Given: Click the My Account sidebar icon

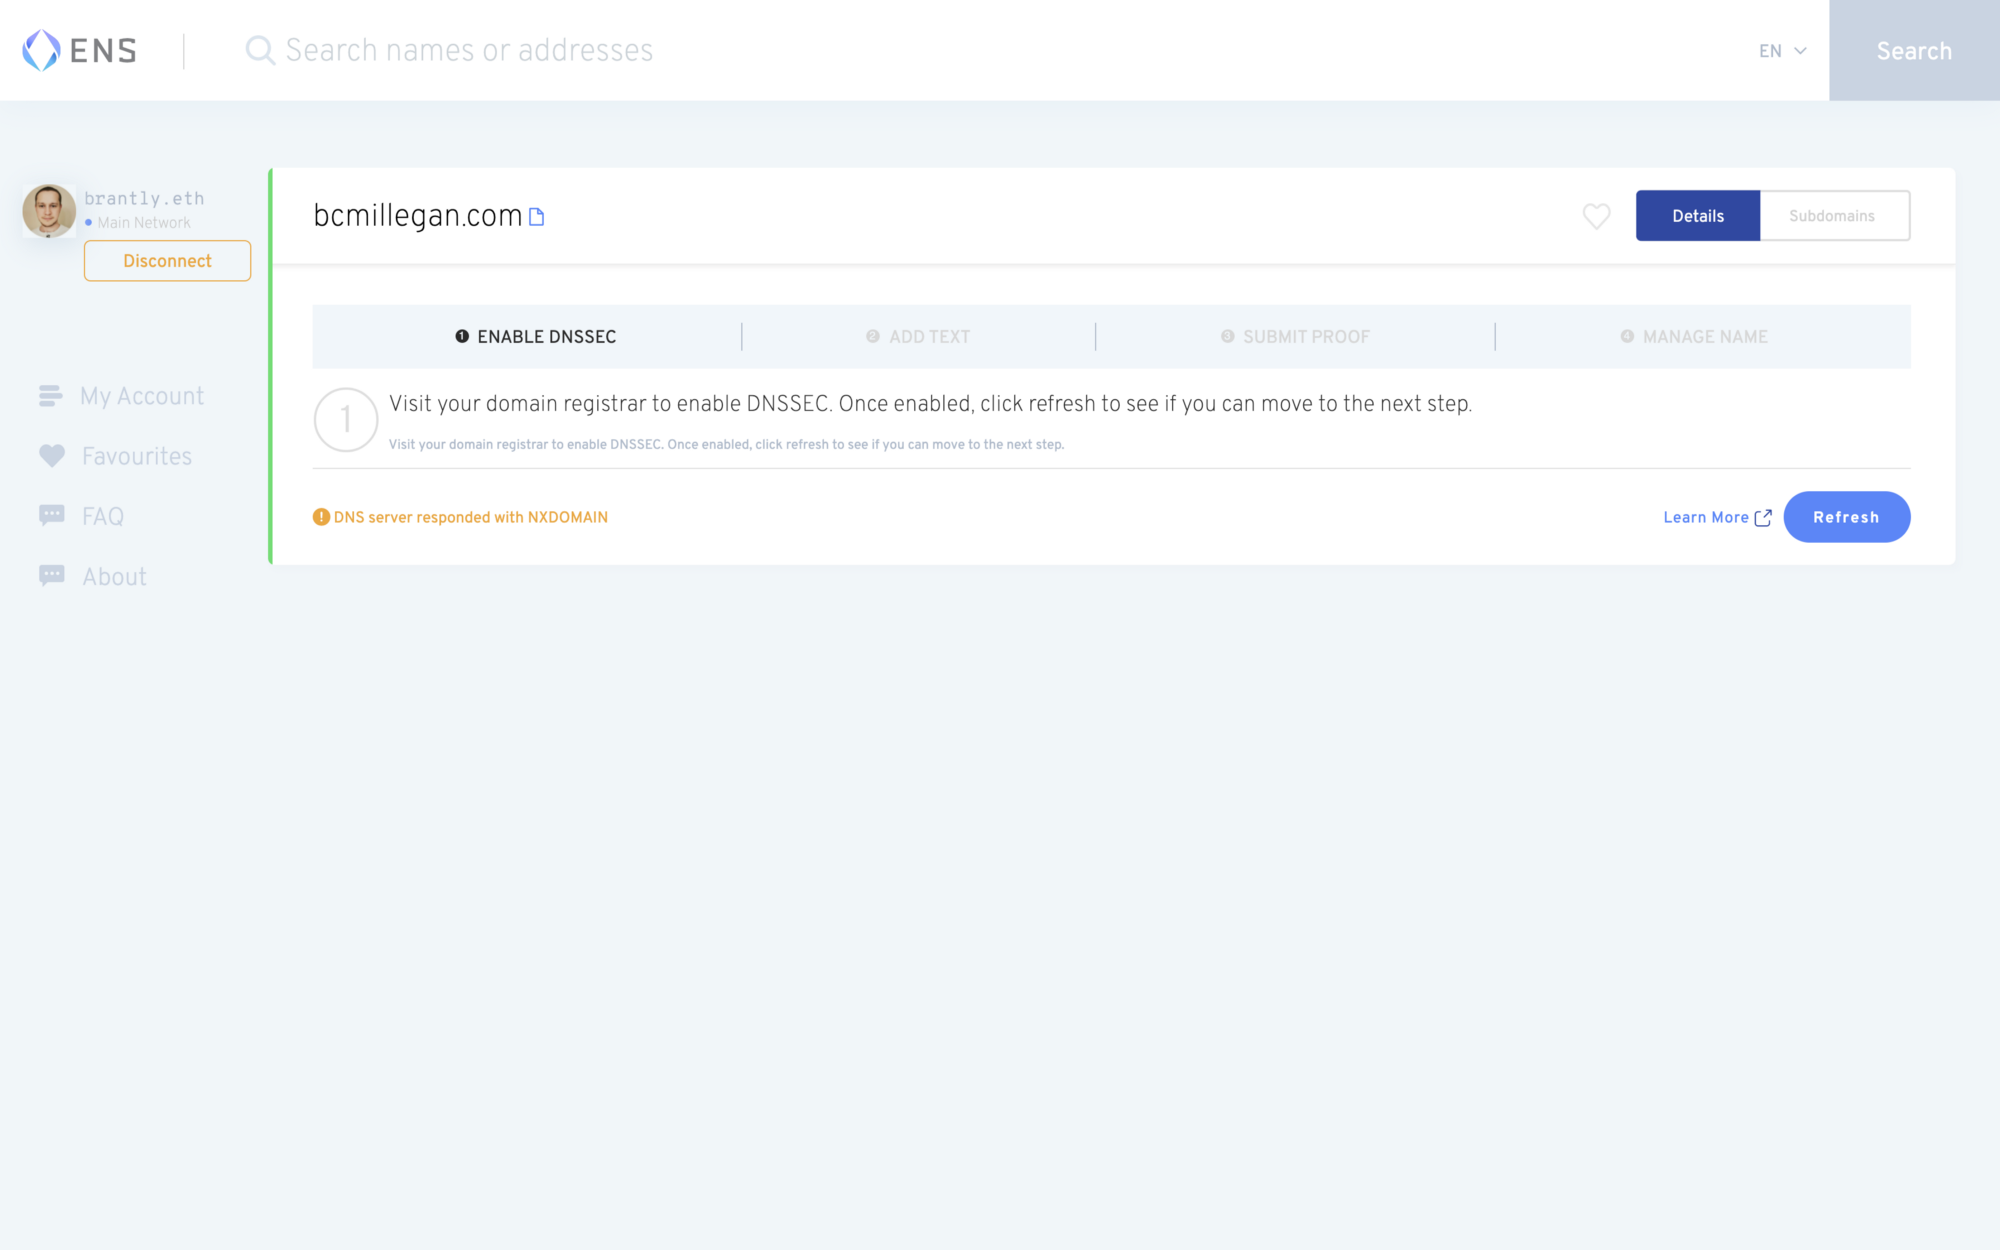Looking at the screenshot, I should pyautogui.click(x=51, y=396).
